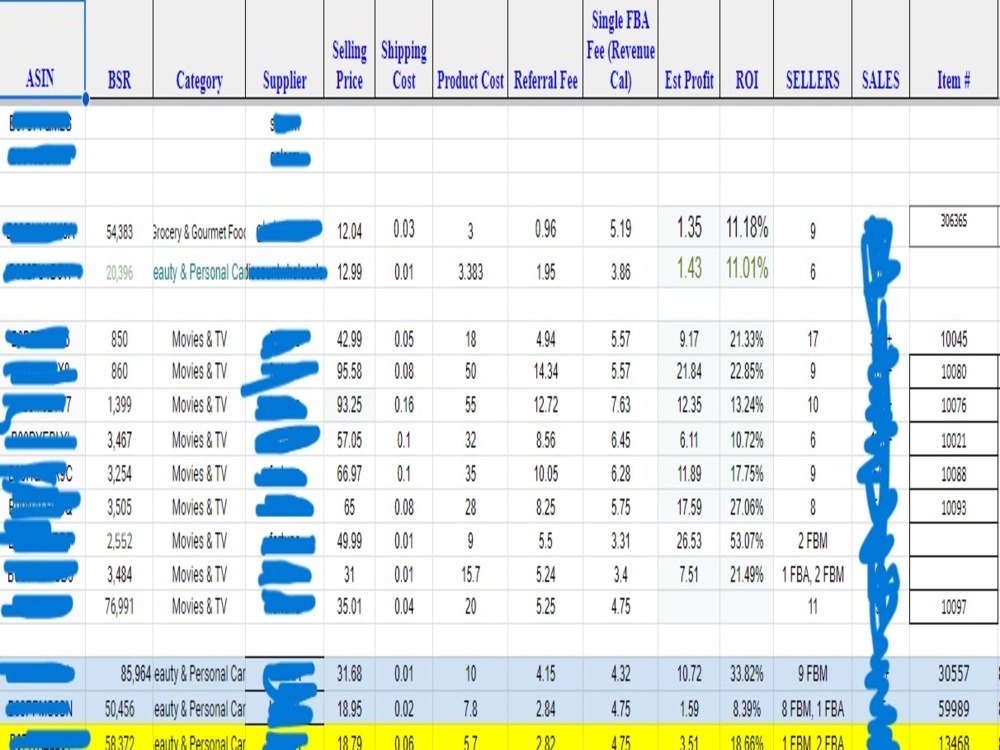Select Est Profit cell 1.35
Image resolution: width=1000 pixels, height=750 pixels.
[689, 227]
